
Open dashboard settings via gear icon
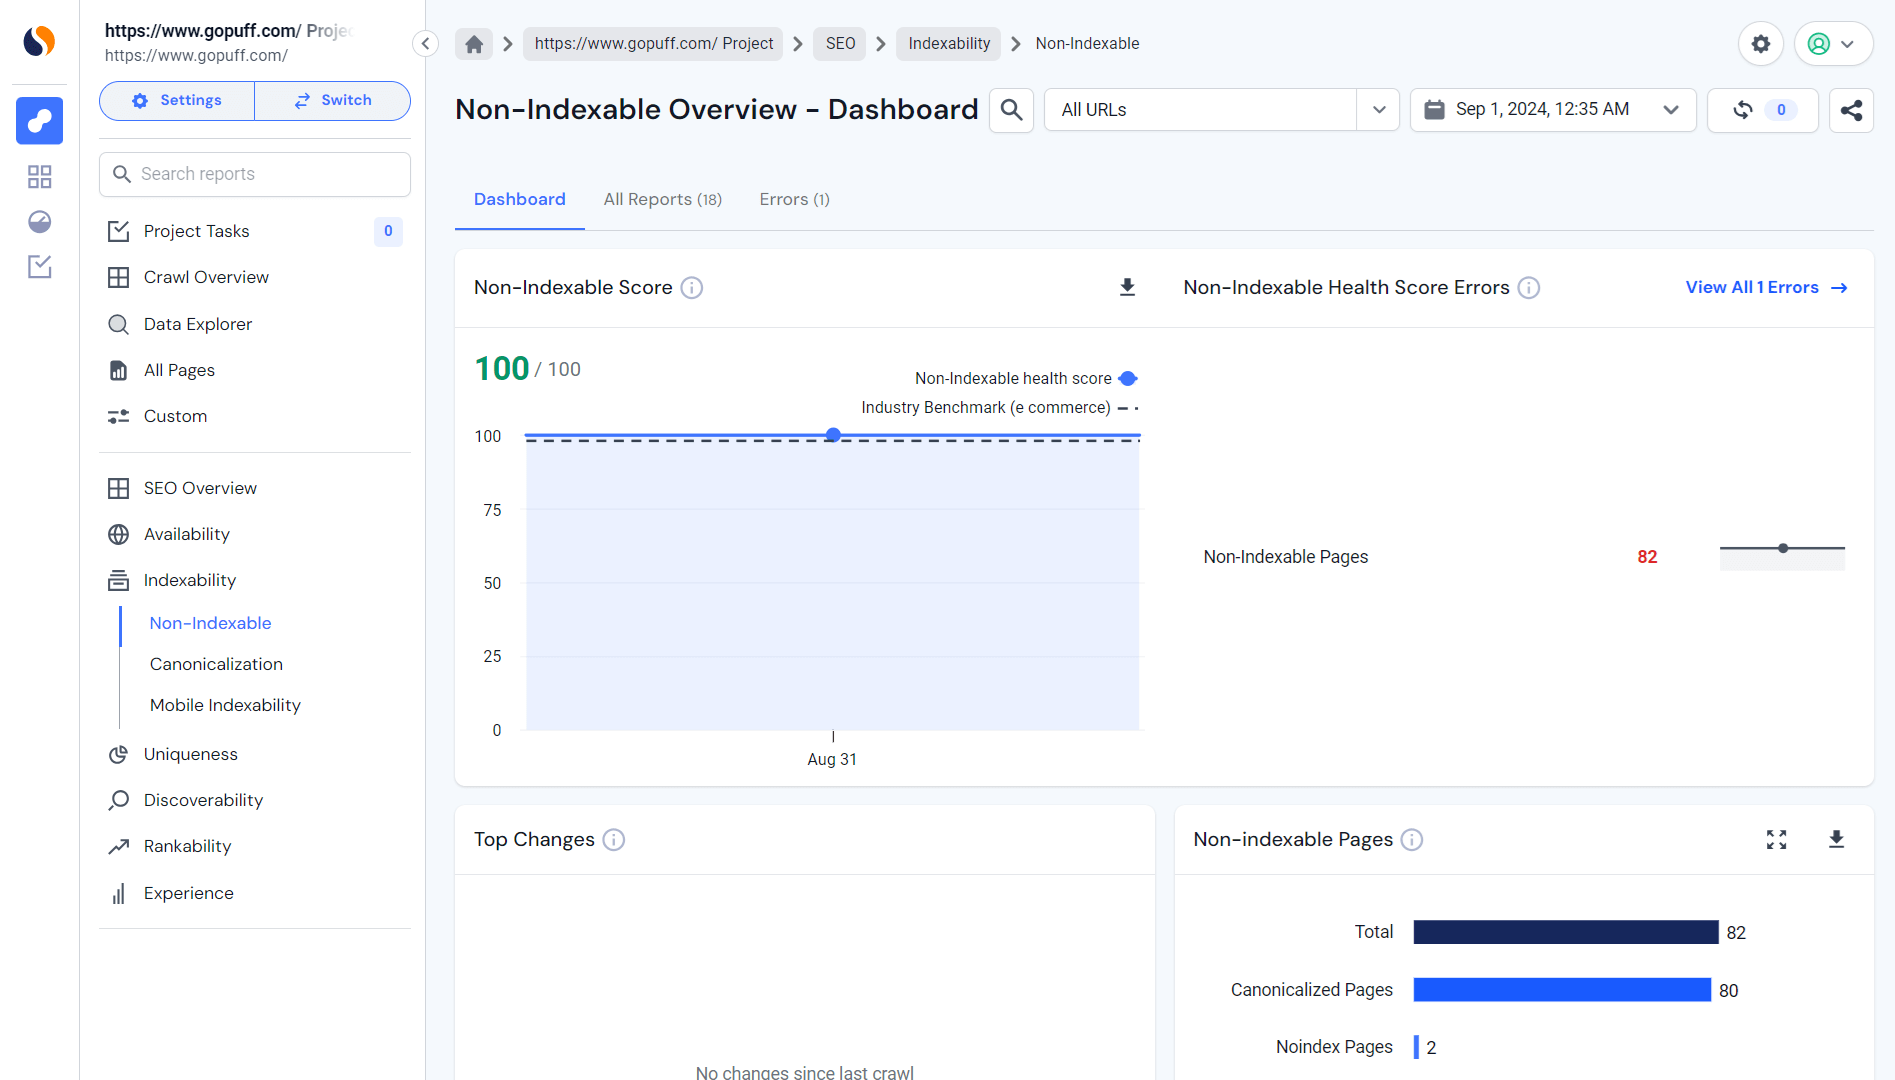(x=1761, y=43)
